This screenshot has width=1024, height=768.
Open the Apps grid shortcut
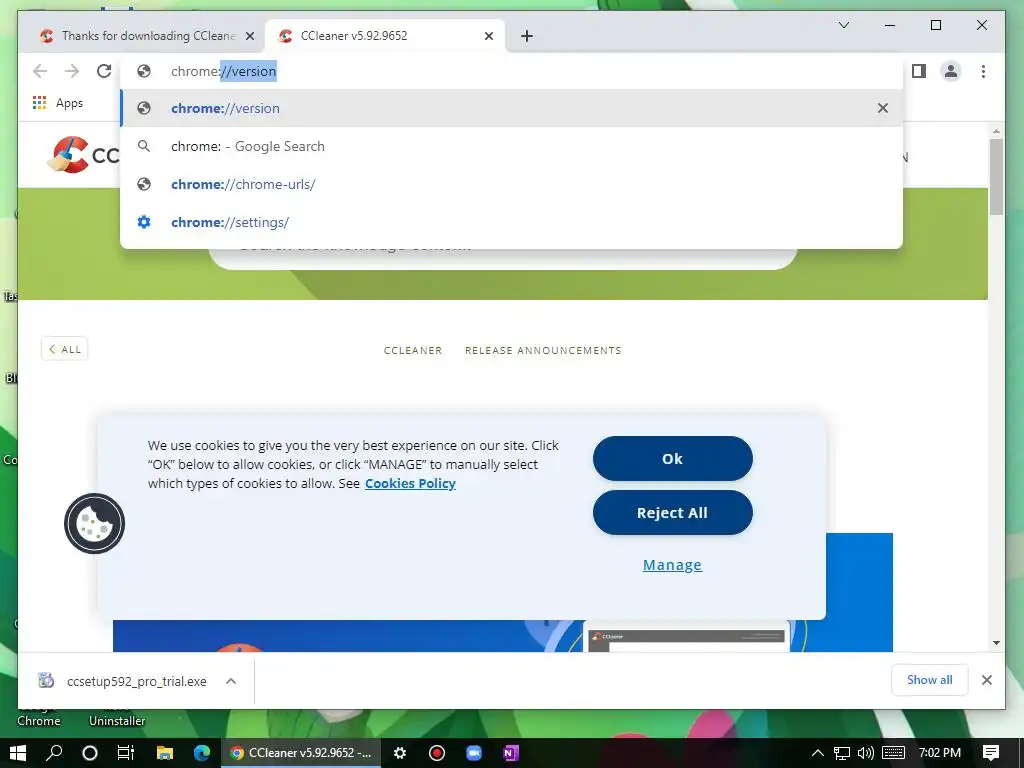pyautogui.click(x=57, y=103)
